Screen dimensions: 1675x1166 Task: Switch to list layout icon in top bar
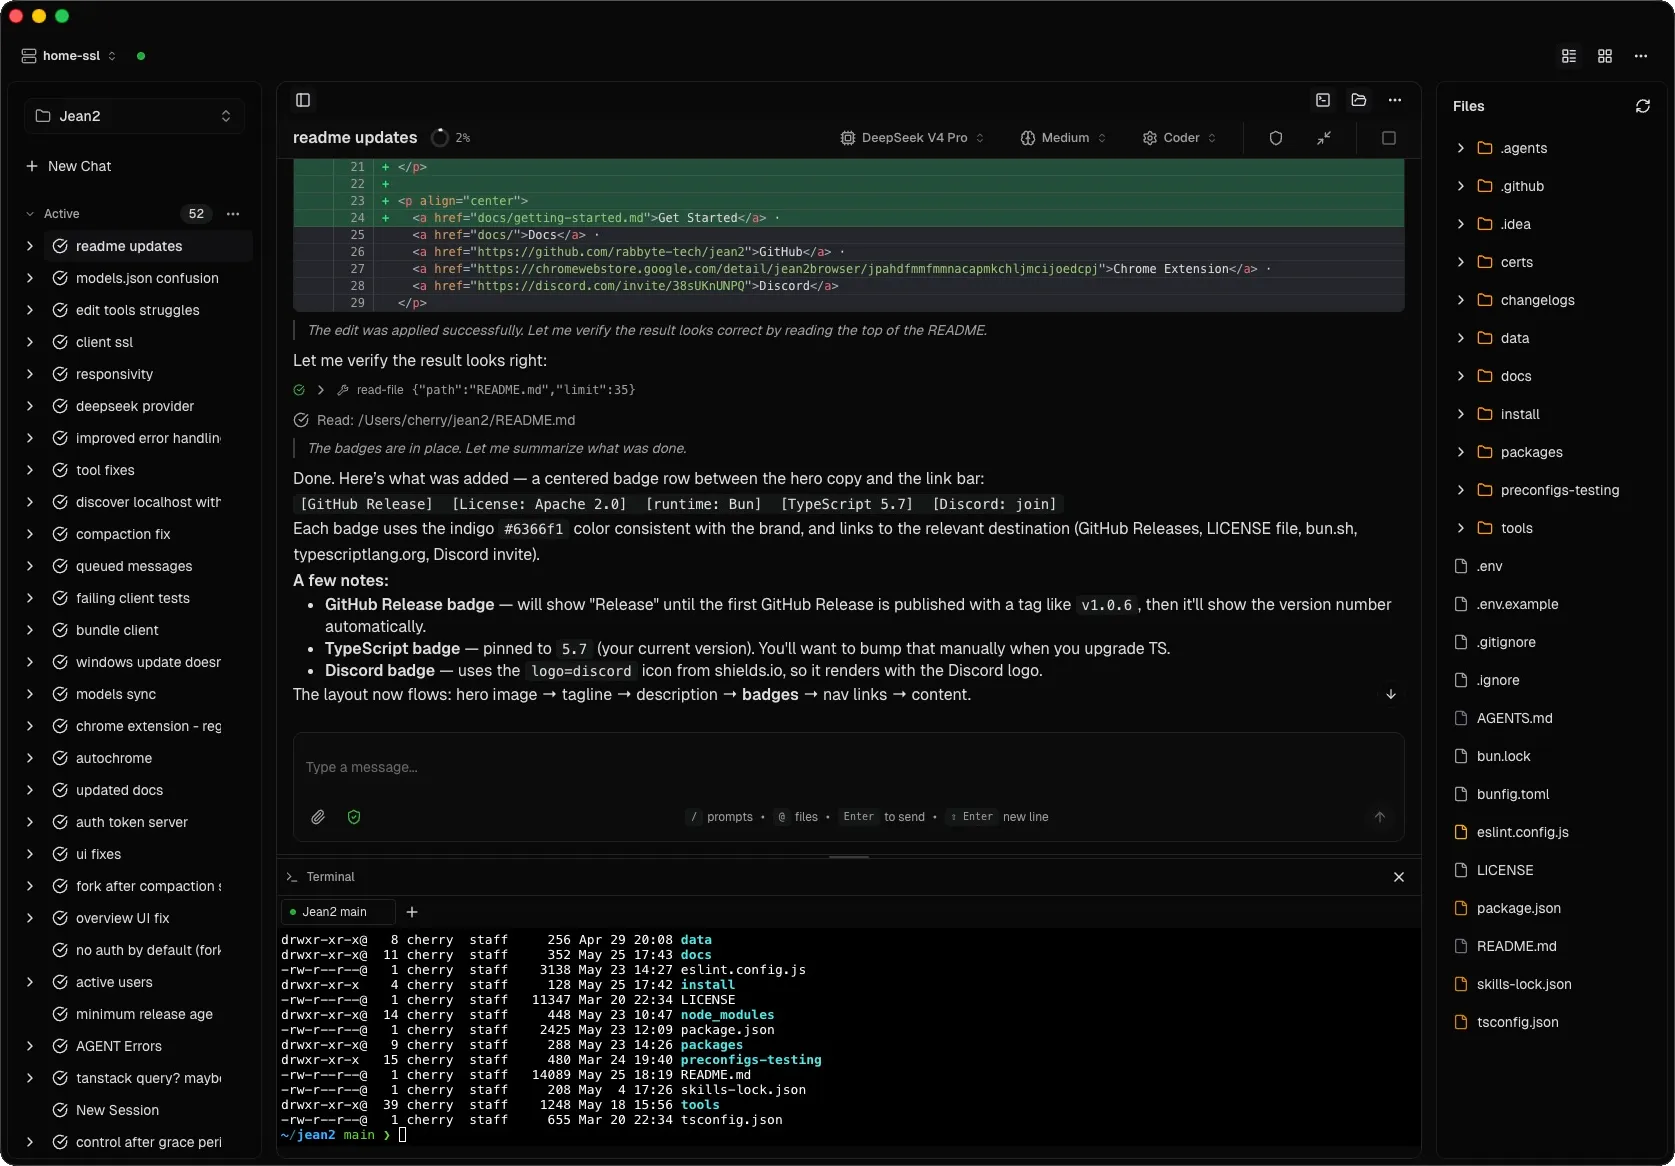click(x=1569, y=56)
